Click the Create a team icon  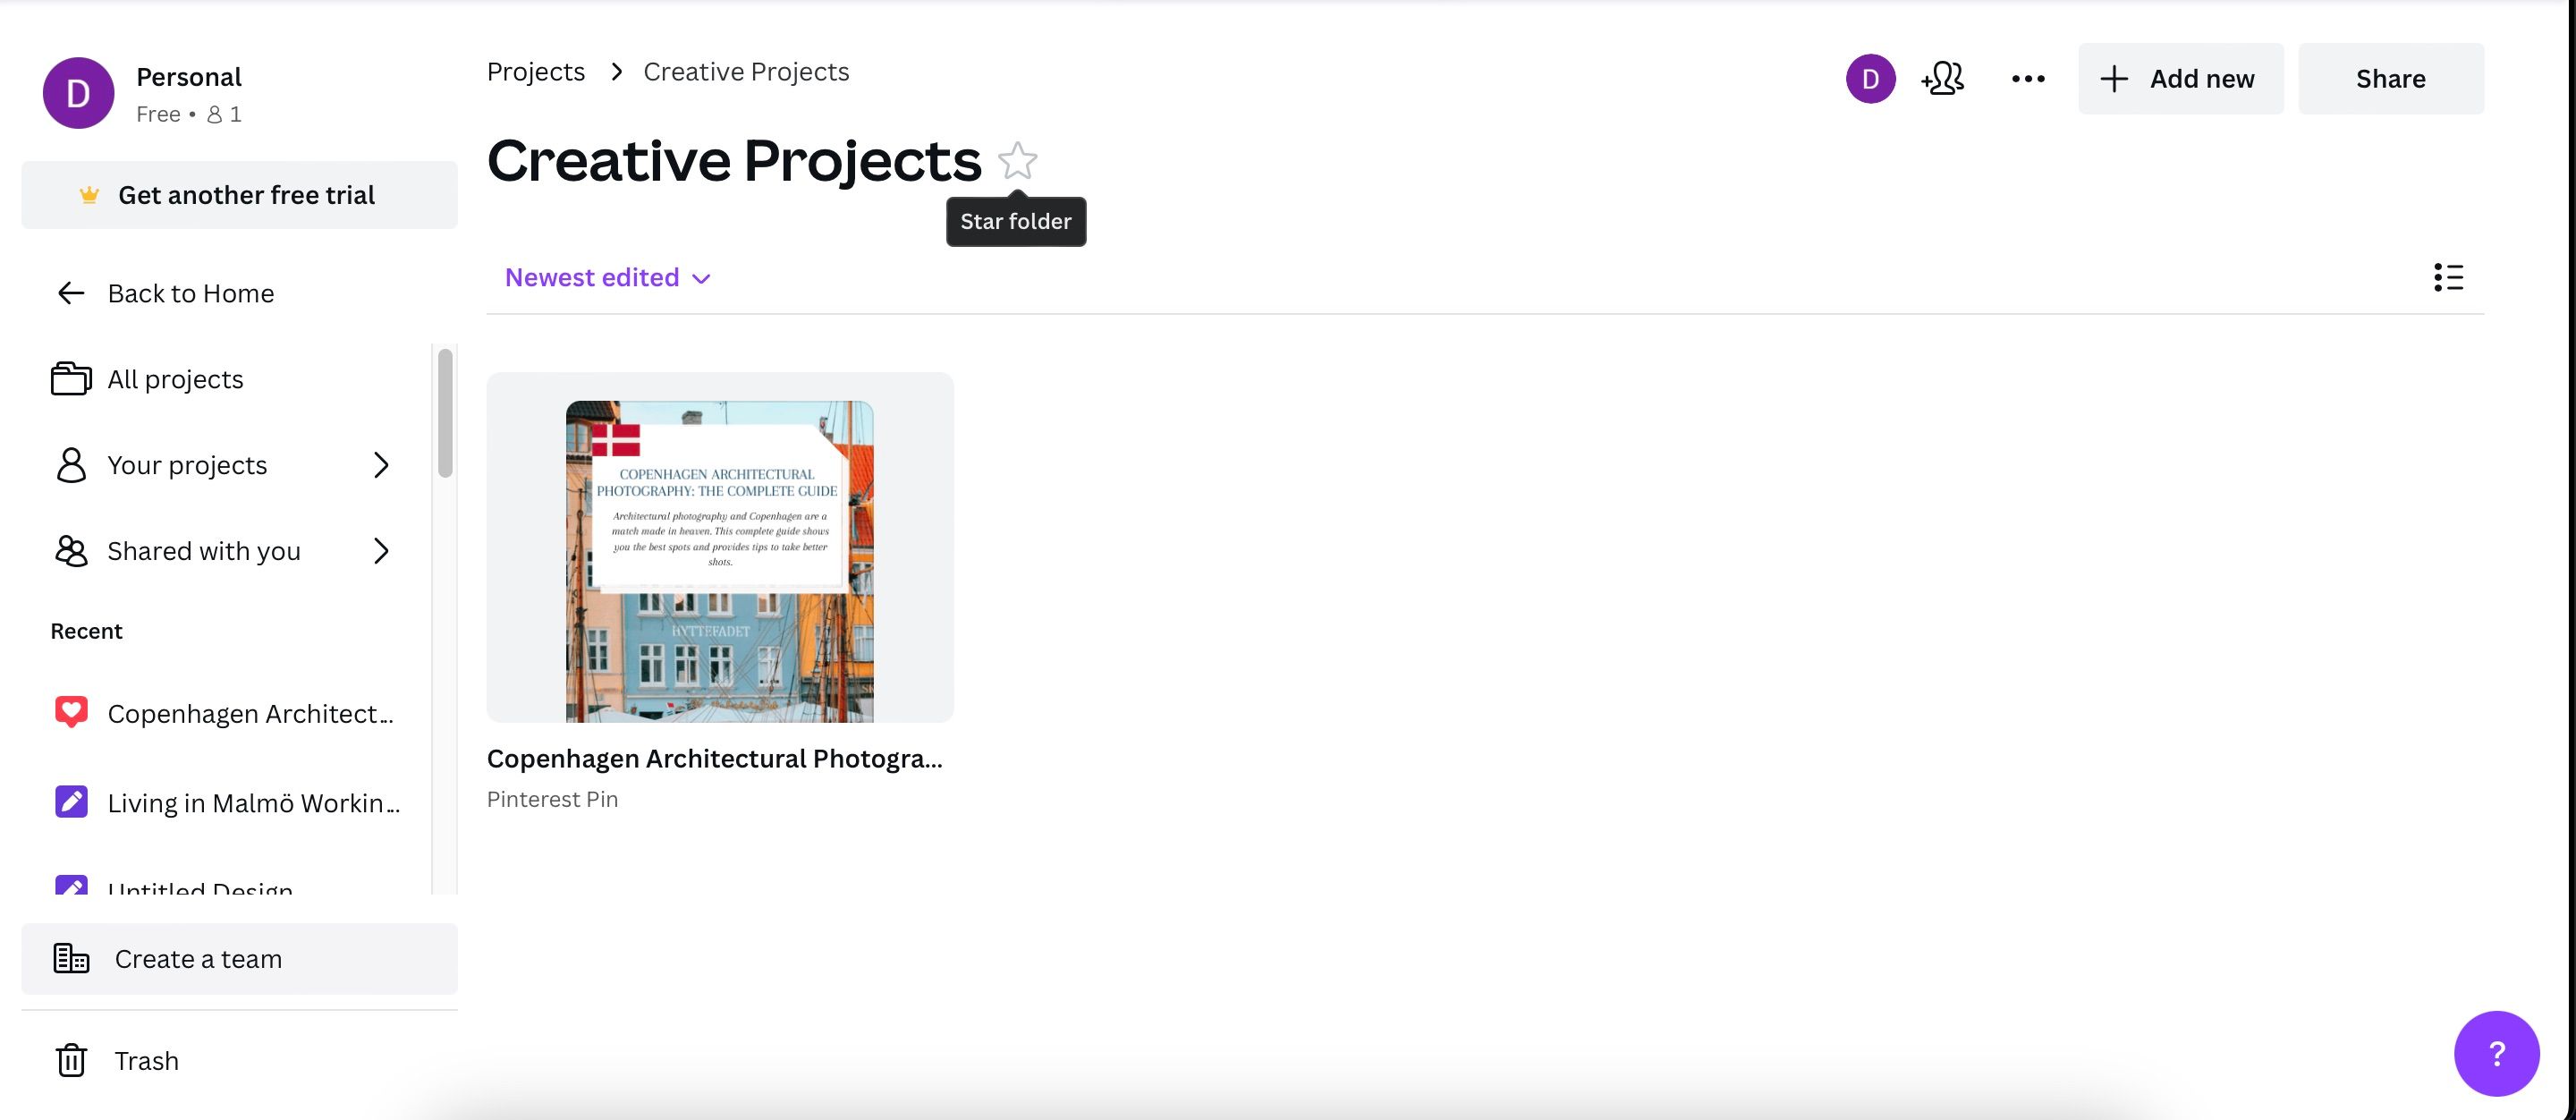[70, 958]
